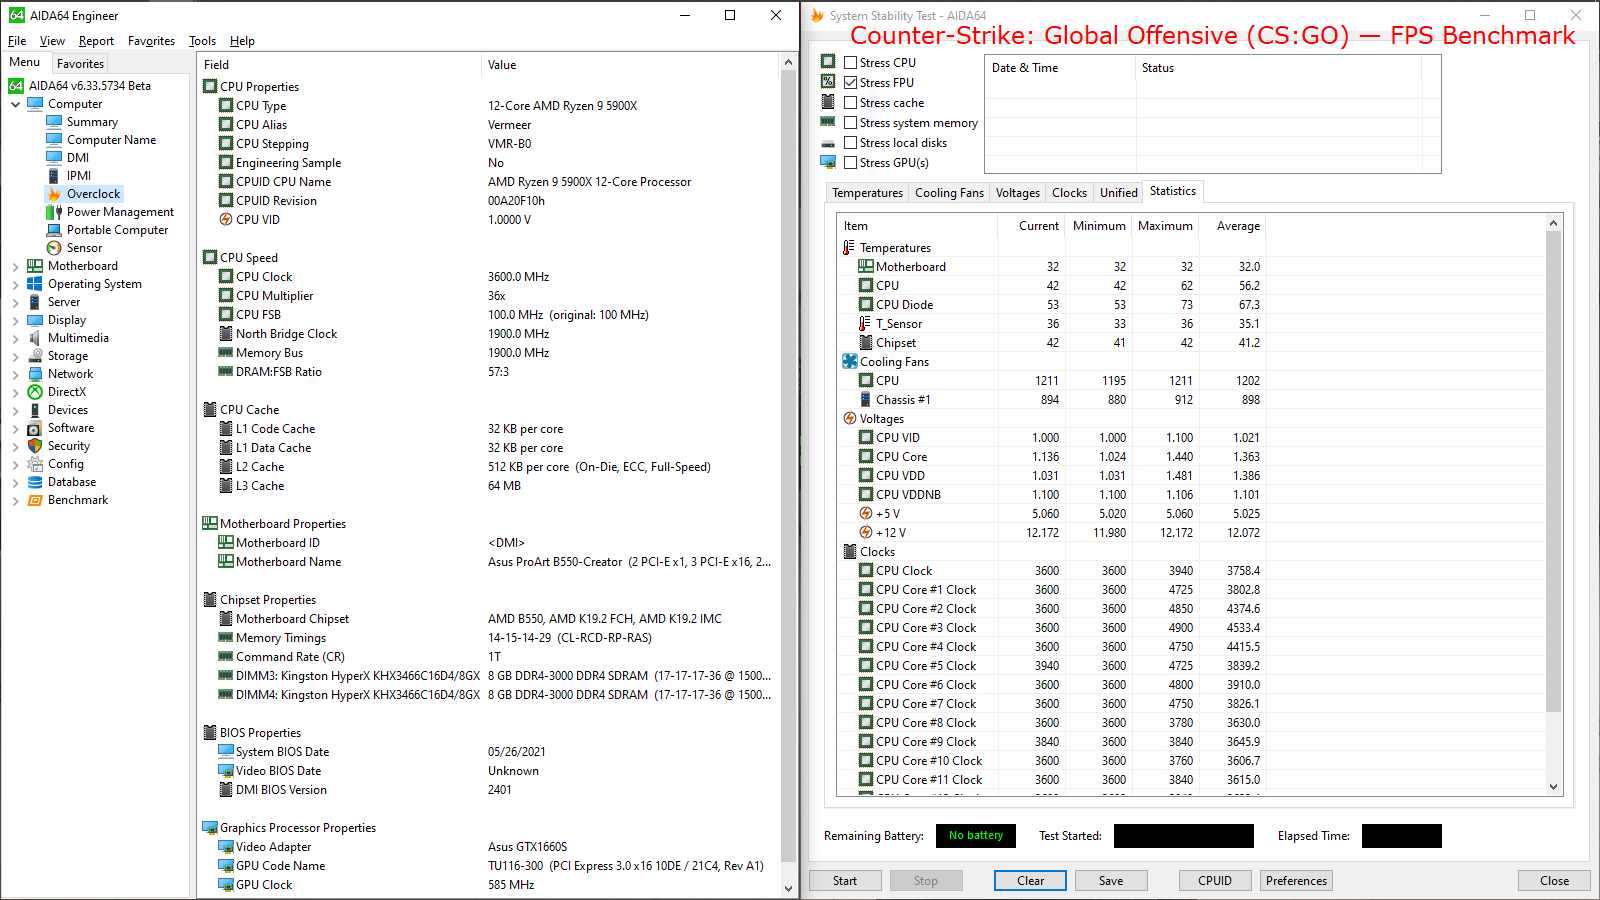Enable Stress GPU(s) checkbox
Viewport: 1600px width, 900px height.
[850, 163]
